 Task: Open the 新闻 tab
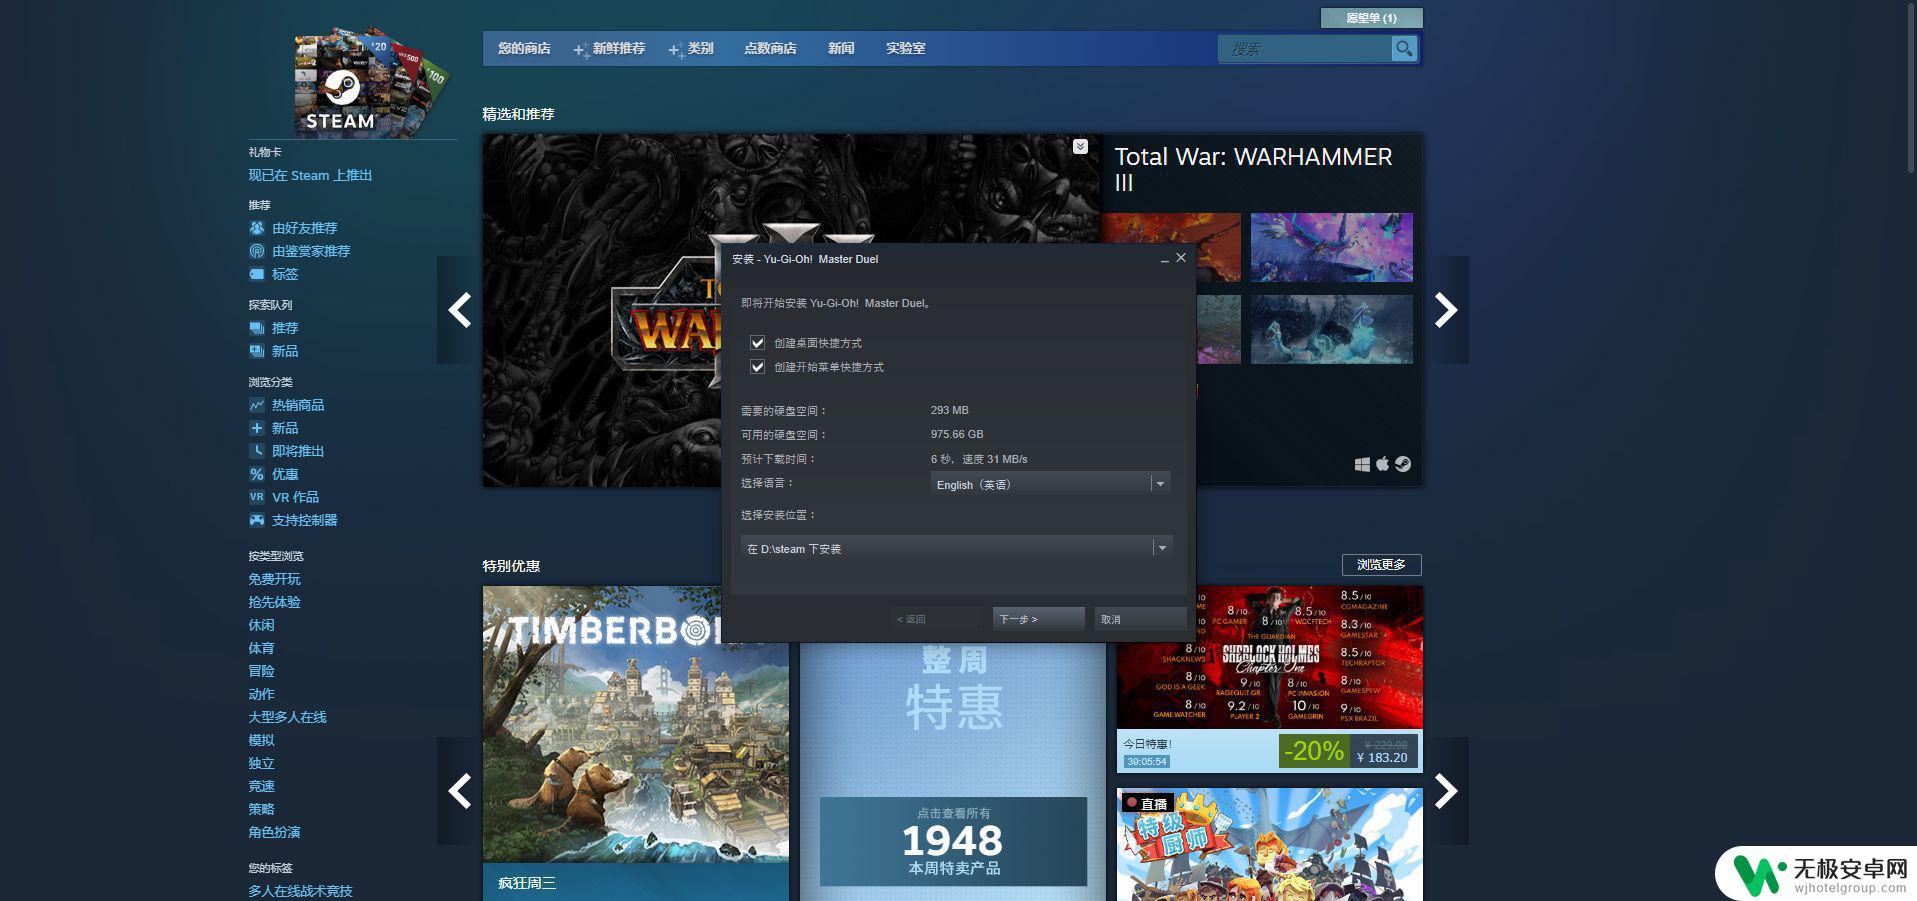841,48
